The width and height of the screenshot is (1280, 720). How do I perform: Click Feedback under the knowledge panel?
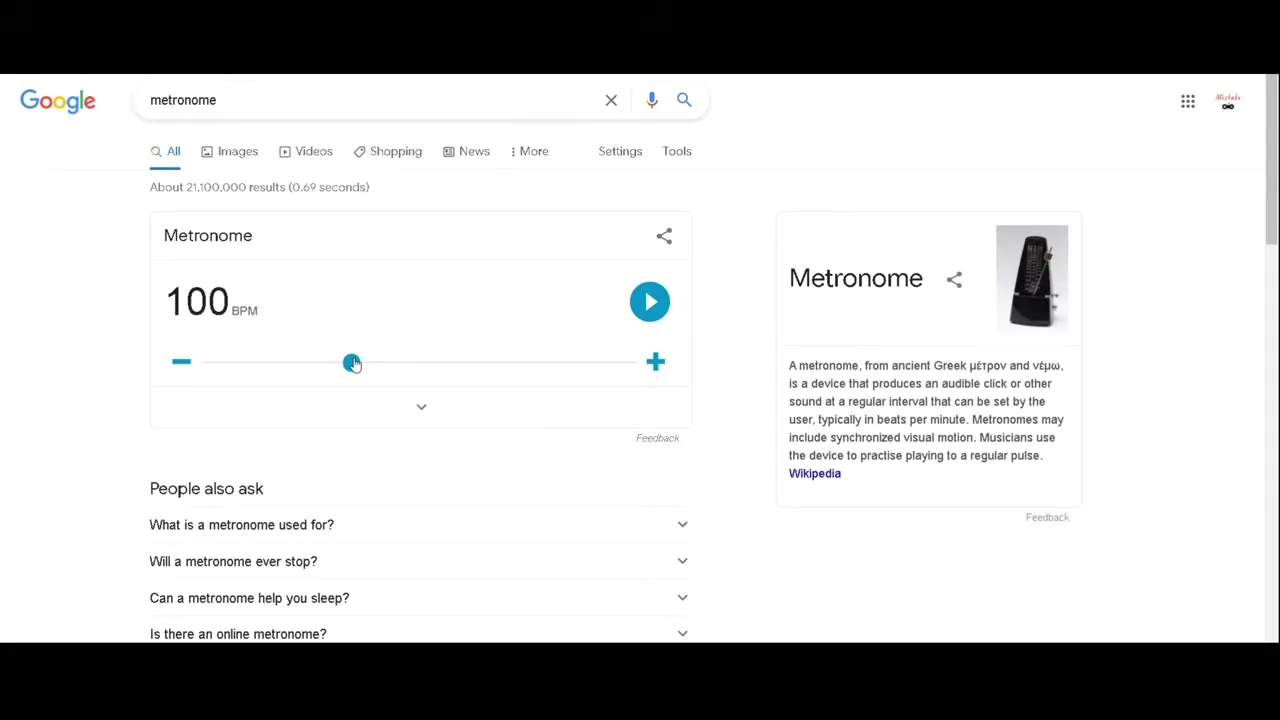[1047, 517]
